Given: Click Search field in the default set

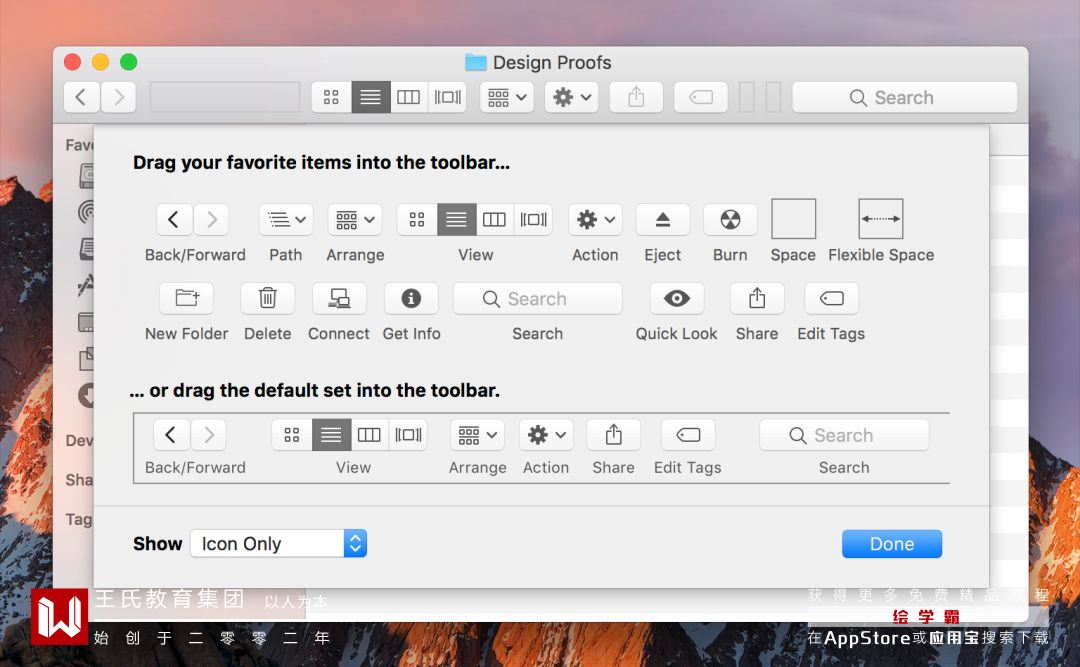Looking at the screenshot, I should point(844,435).
